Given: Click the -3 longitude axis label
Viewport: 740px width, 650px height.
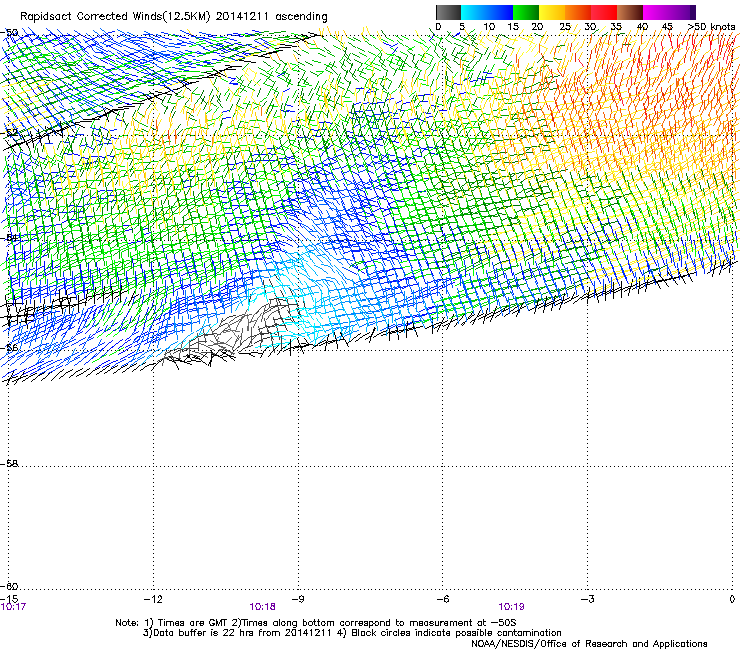Looking at the screenshot, I should [587, 599].
